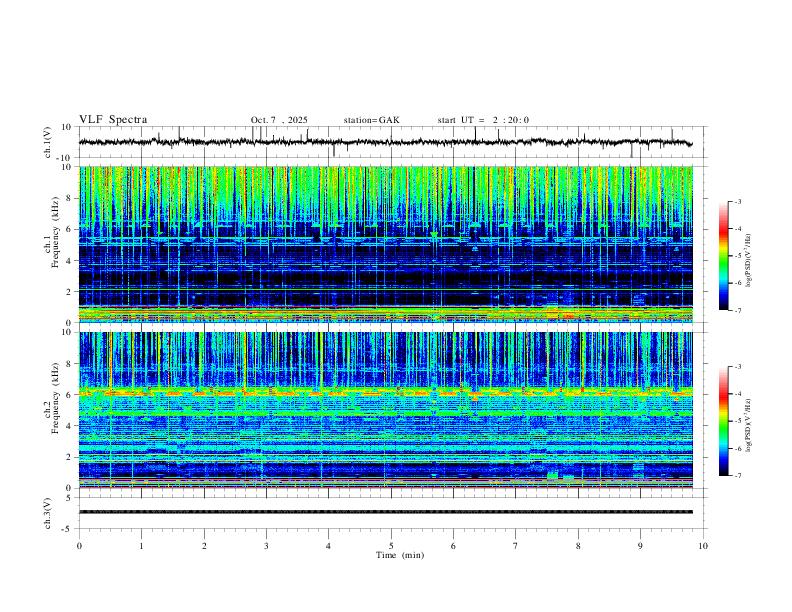Click the '8' kHz tick on ch.2 spectrogram
Viewport: 792px width, 612px height.
(x=70, y=364)
